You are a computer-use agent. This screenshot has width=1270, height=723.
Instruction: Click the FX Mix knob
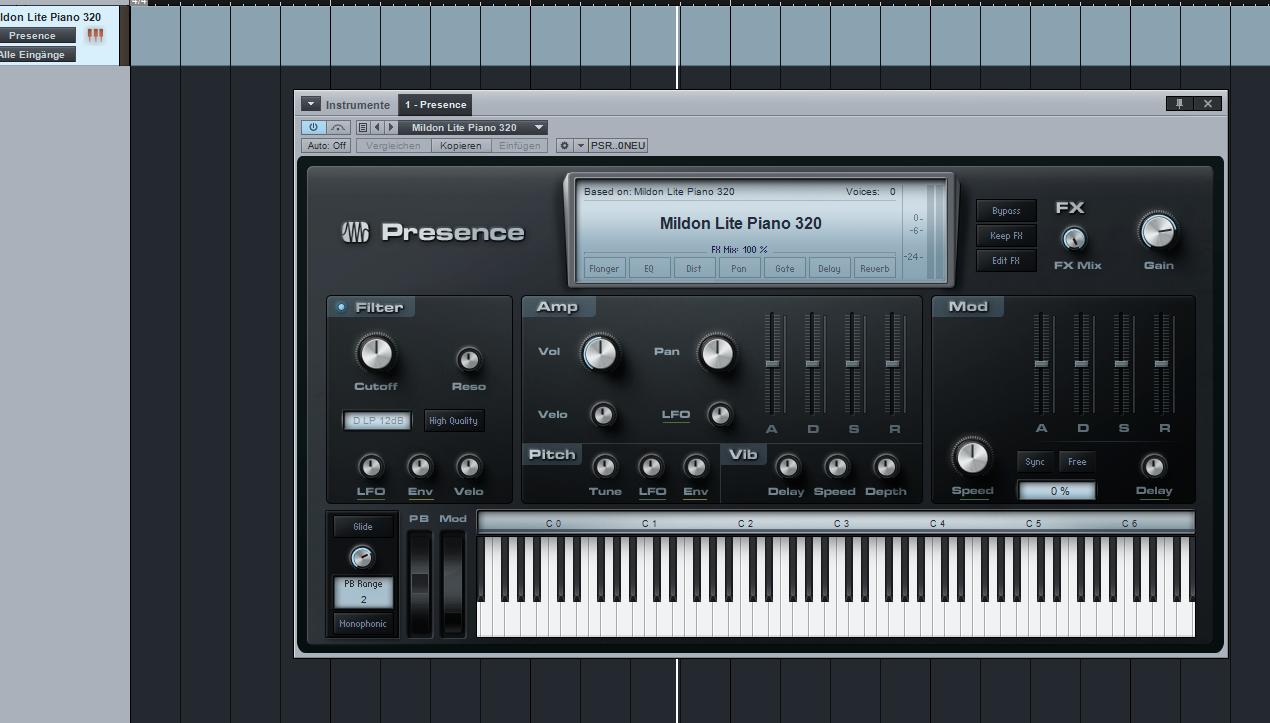pyautogui.click(x=1073, y=239)
